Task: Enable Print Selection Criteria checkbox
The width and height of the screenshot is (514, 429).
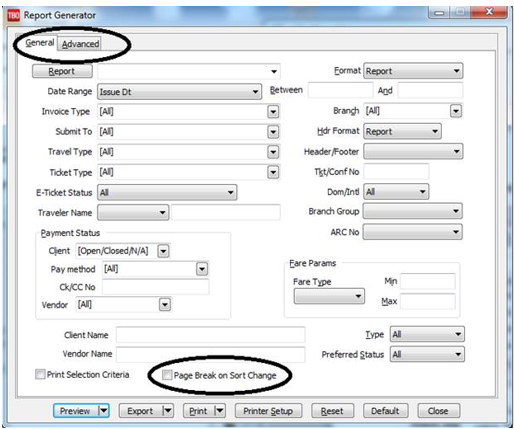Action: coord(40,374)
